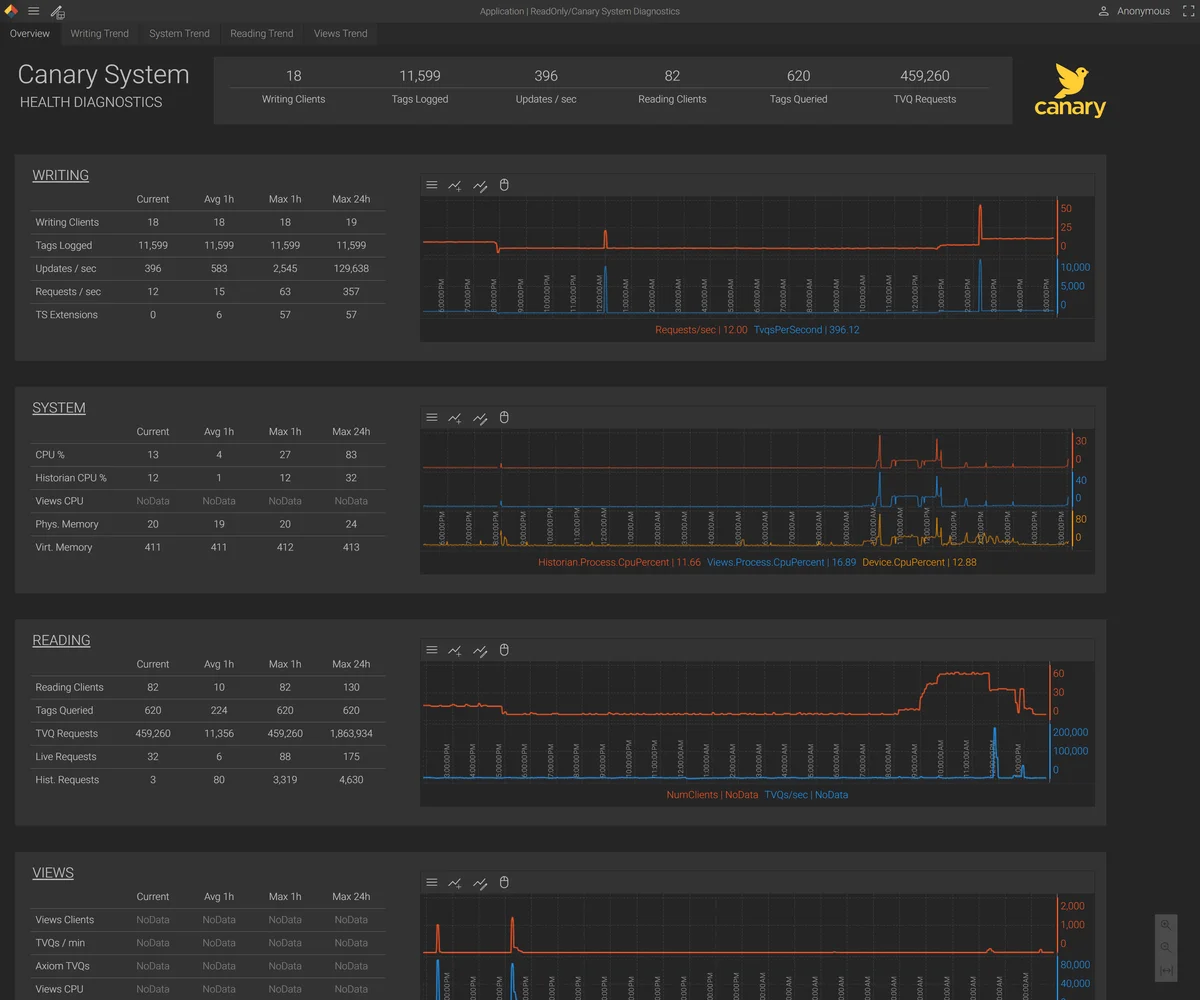Select TvqsPerSecond legend on Writing chart
Screen dimensions: 1200x1000
click(x=807, y=330)
